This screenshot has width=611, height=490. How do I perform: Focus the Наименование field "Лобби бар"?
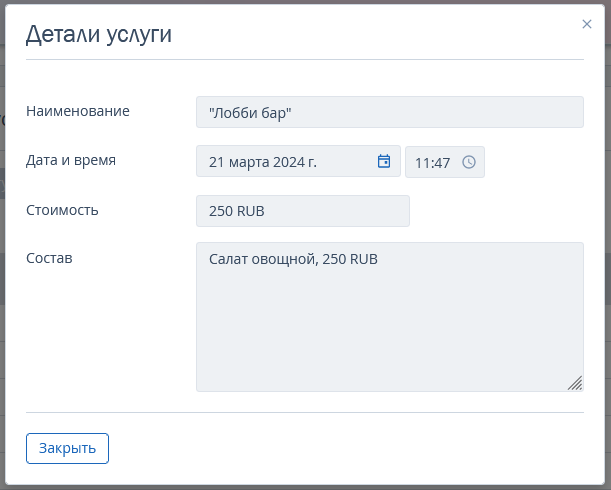(390, 112)
